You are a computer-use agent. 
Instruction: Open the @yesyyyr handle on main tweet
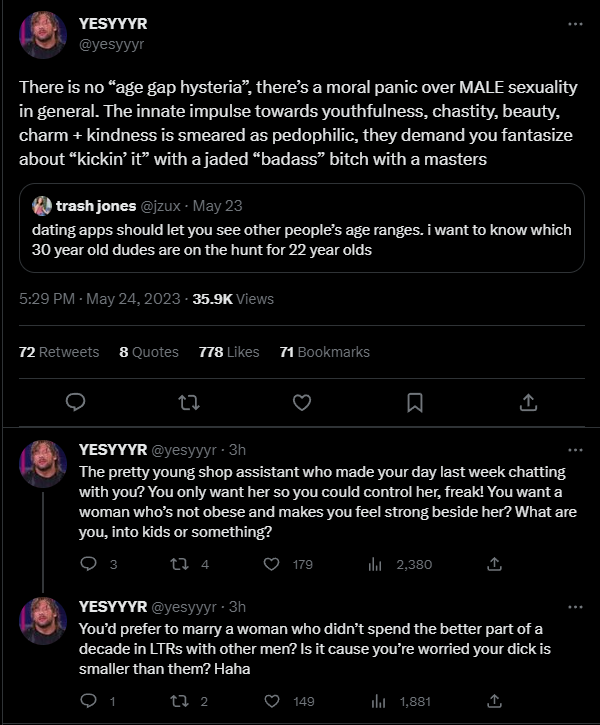tap(111, 44)
